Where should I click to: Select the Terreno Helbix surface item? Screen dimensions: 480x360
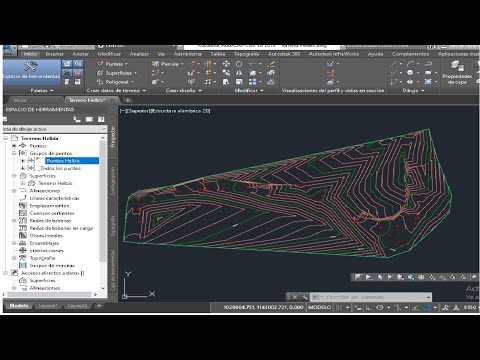55,183
